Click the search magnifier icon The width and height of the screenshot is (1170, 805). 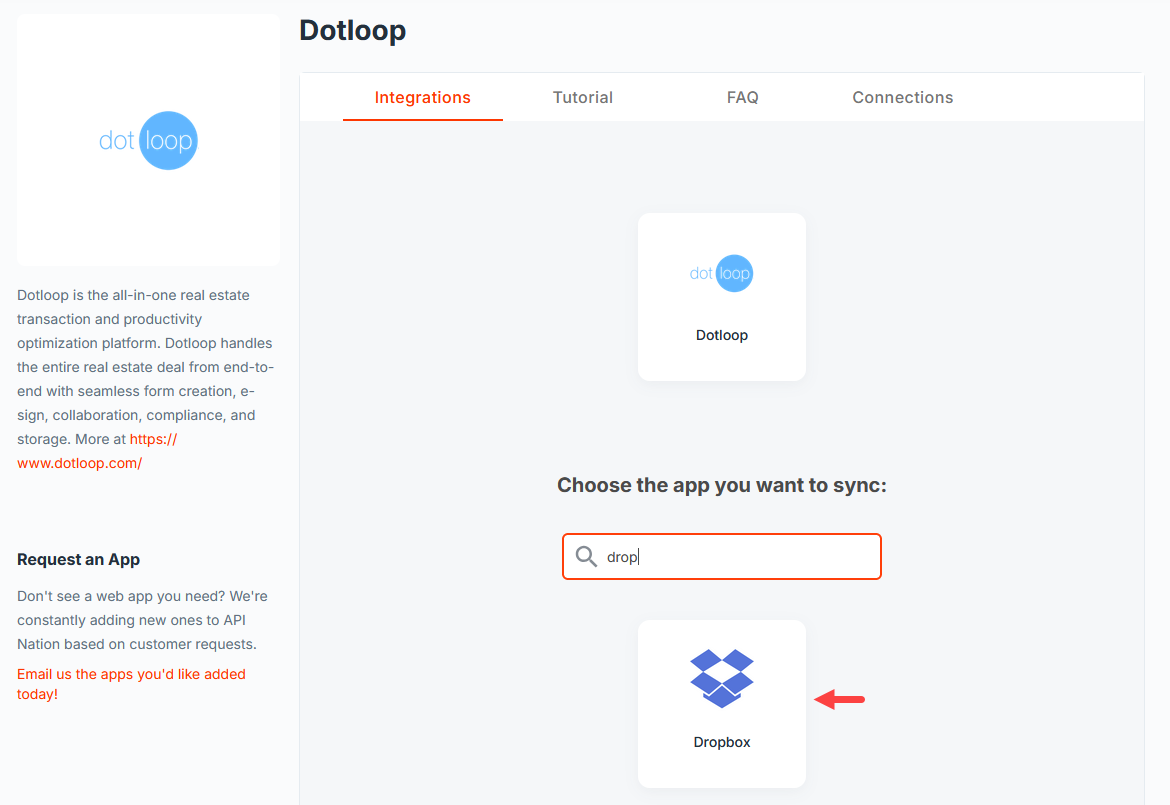[586, 557]
